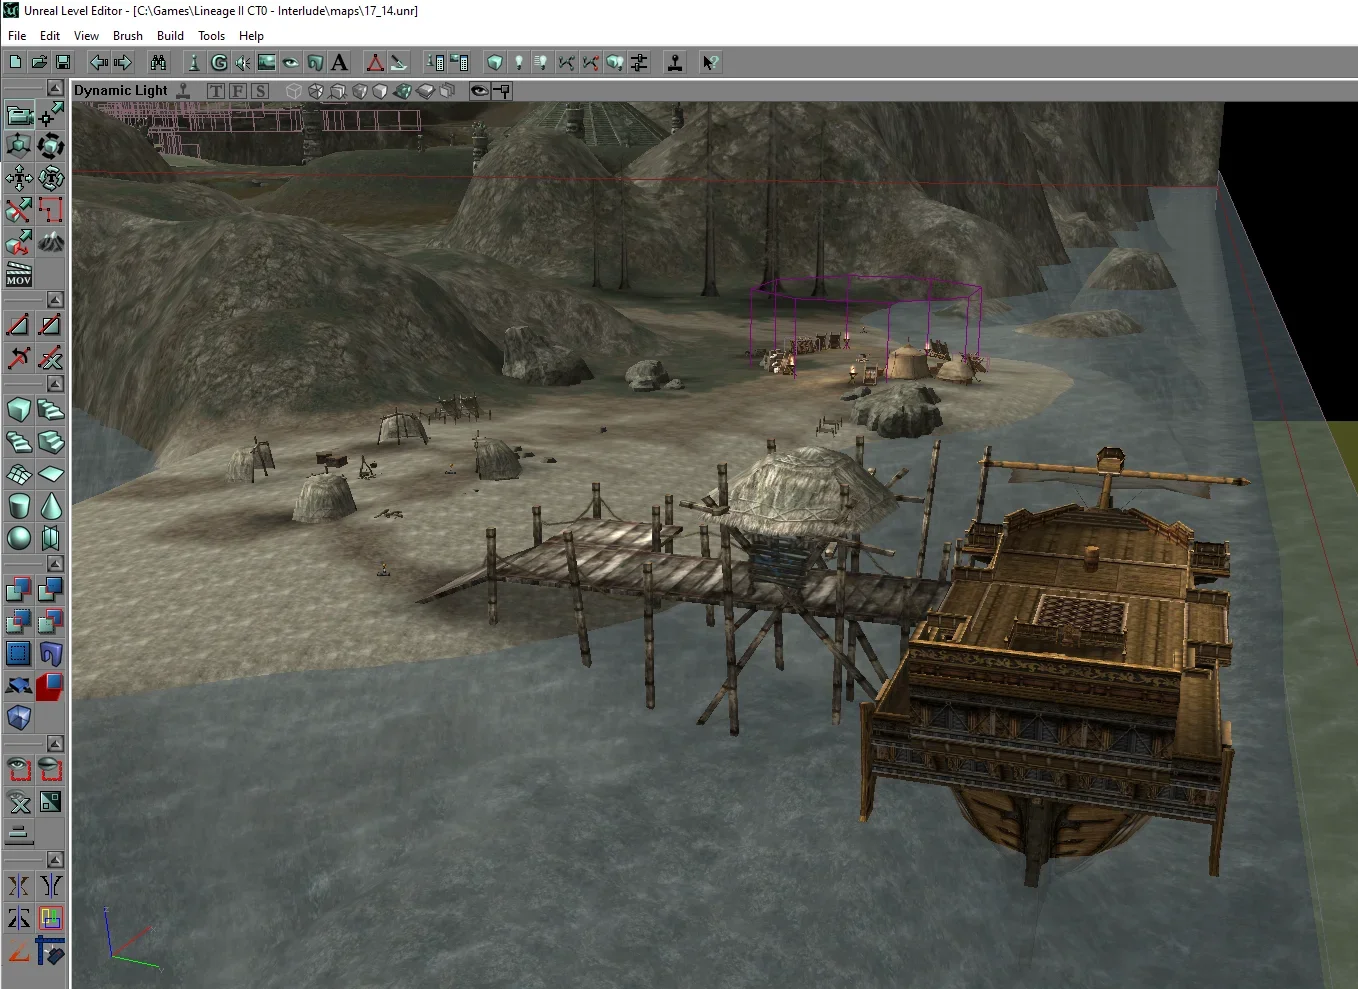Select the Brush Rotate tool
The image size is (1358, 989).
tap(51, 146)
